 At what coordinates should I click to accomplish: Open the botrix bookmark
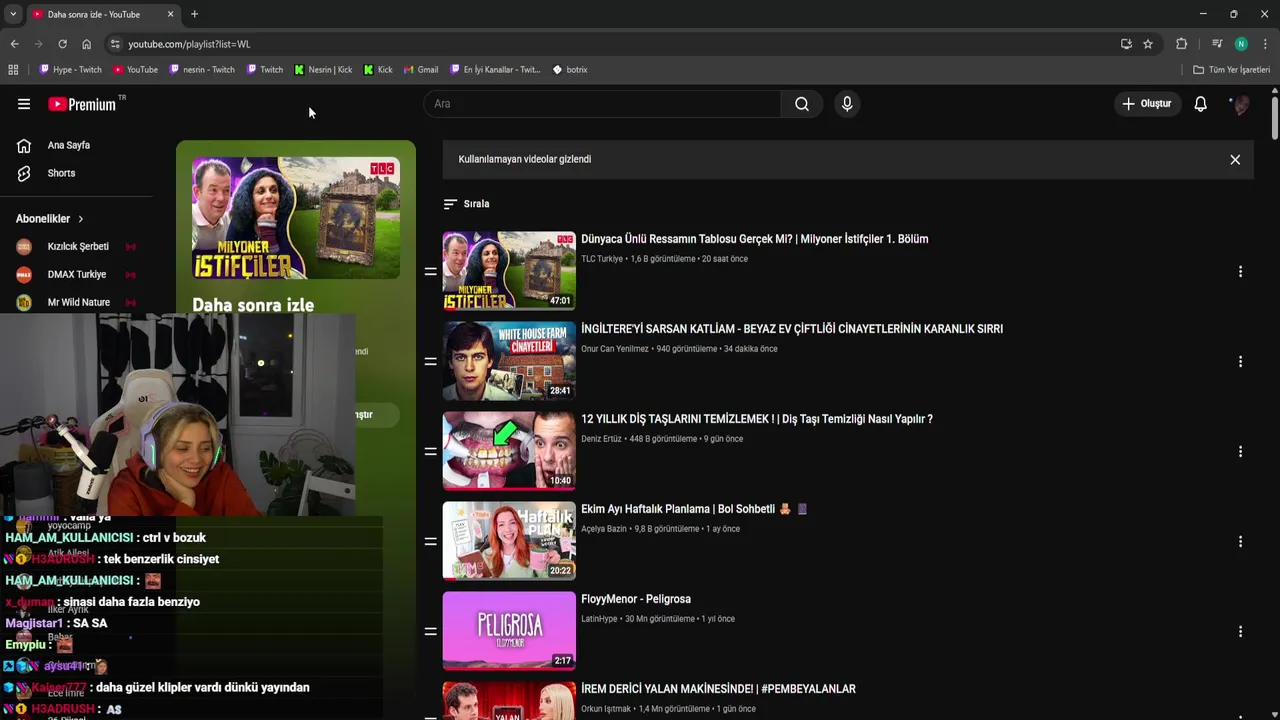pyautogui.click(x=570, y=70)
